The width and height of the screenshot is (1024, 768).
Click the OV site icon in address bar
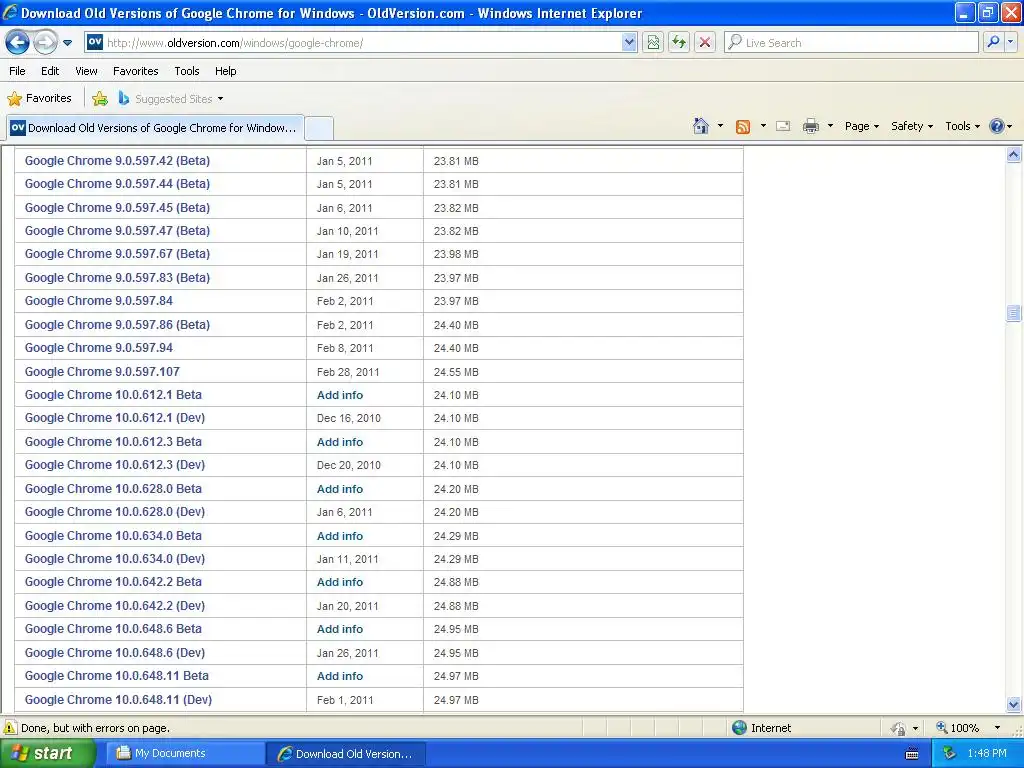tap(95, 42)
